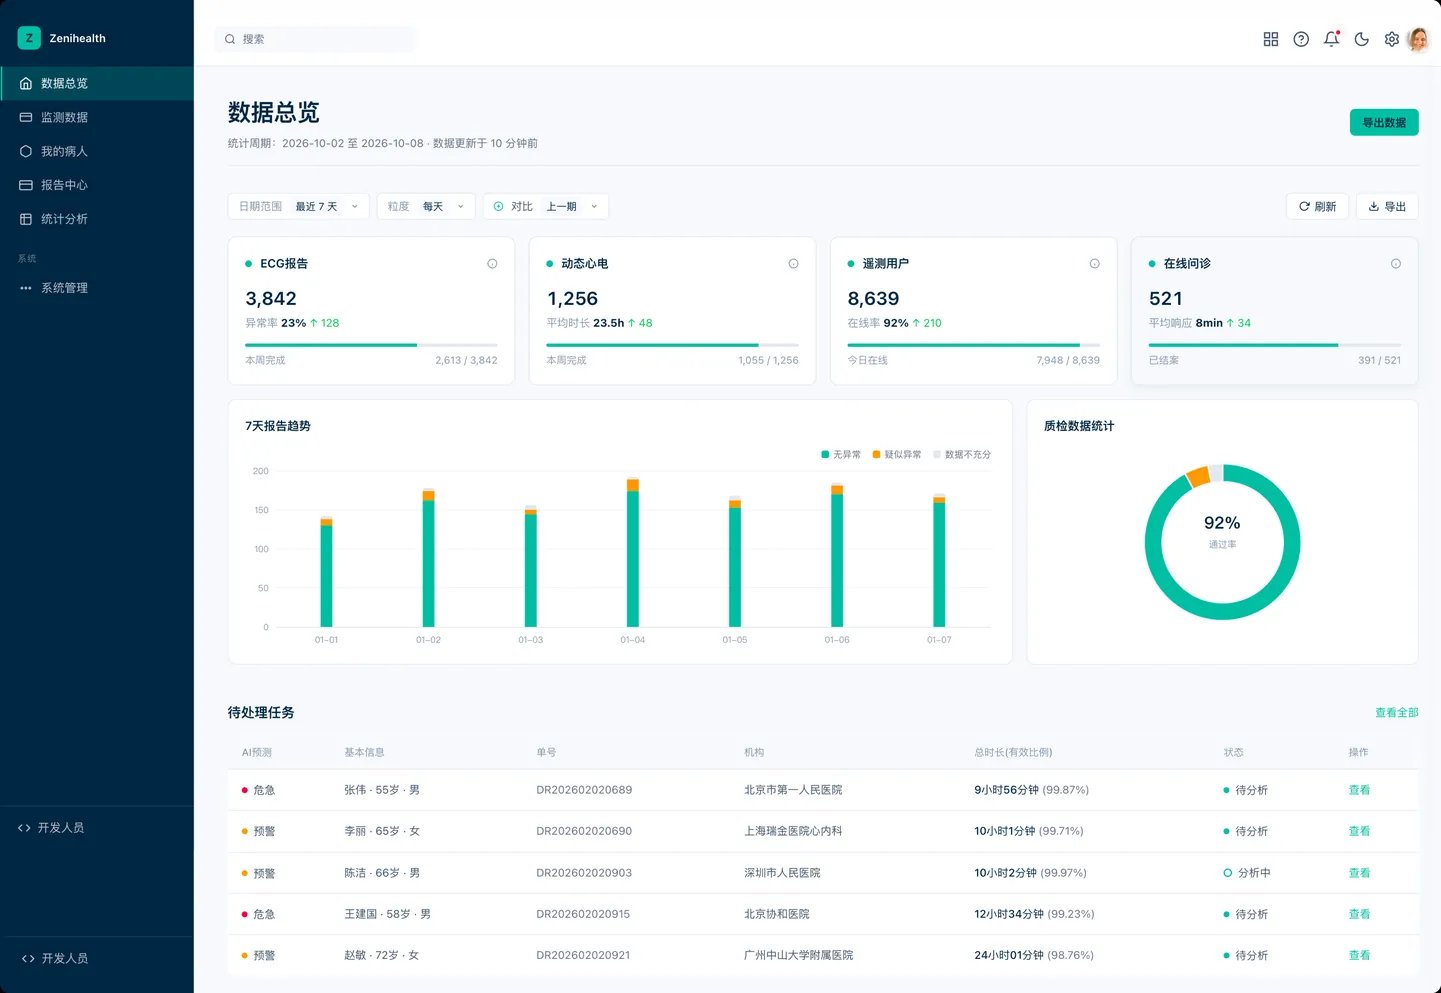The height and width of the screenshot is (993, 1441).
Task: Click the search input field
Action: (x=316, y=39)
